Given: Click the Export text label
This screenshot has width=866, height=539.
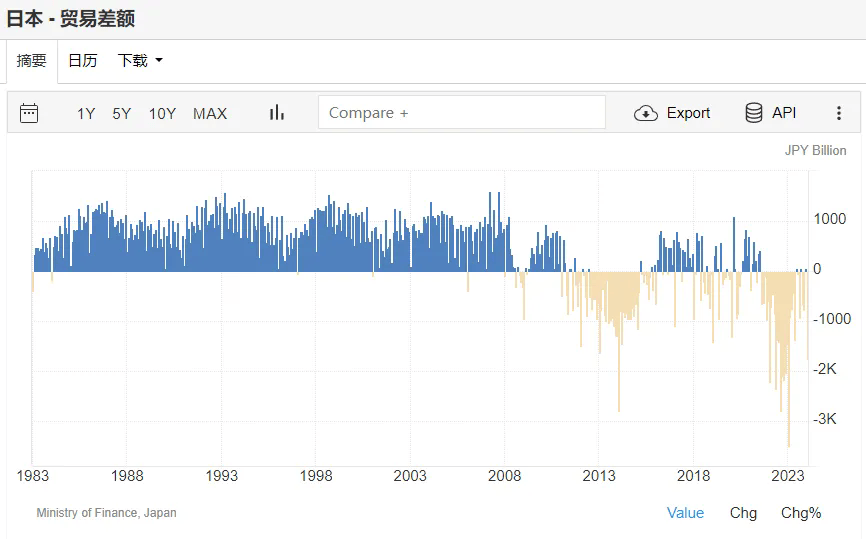Looking at the screenshot, I should point(688,113).
